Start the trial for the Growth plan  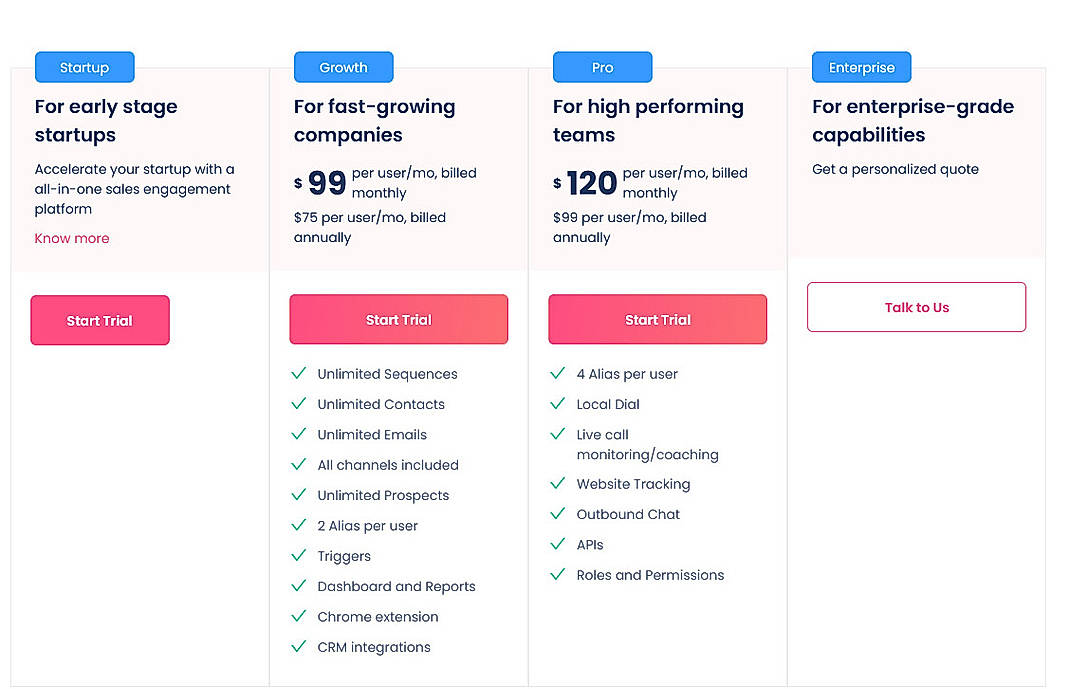(398, 318)
